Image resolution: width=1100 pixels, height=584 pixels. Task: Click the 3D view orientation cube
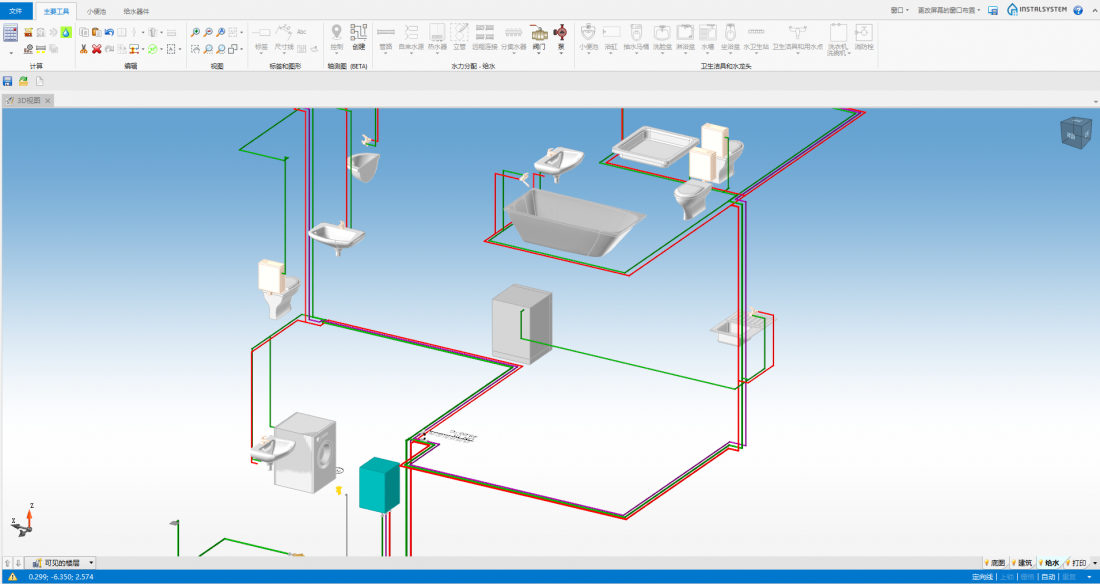tap(1076, 133)
